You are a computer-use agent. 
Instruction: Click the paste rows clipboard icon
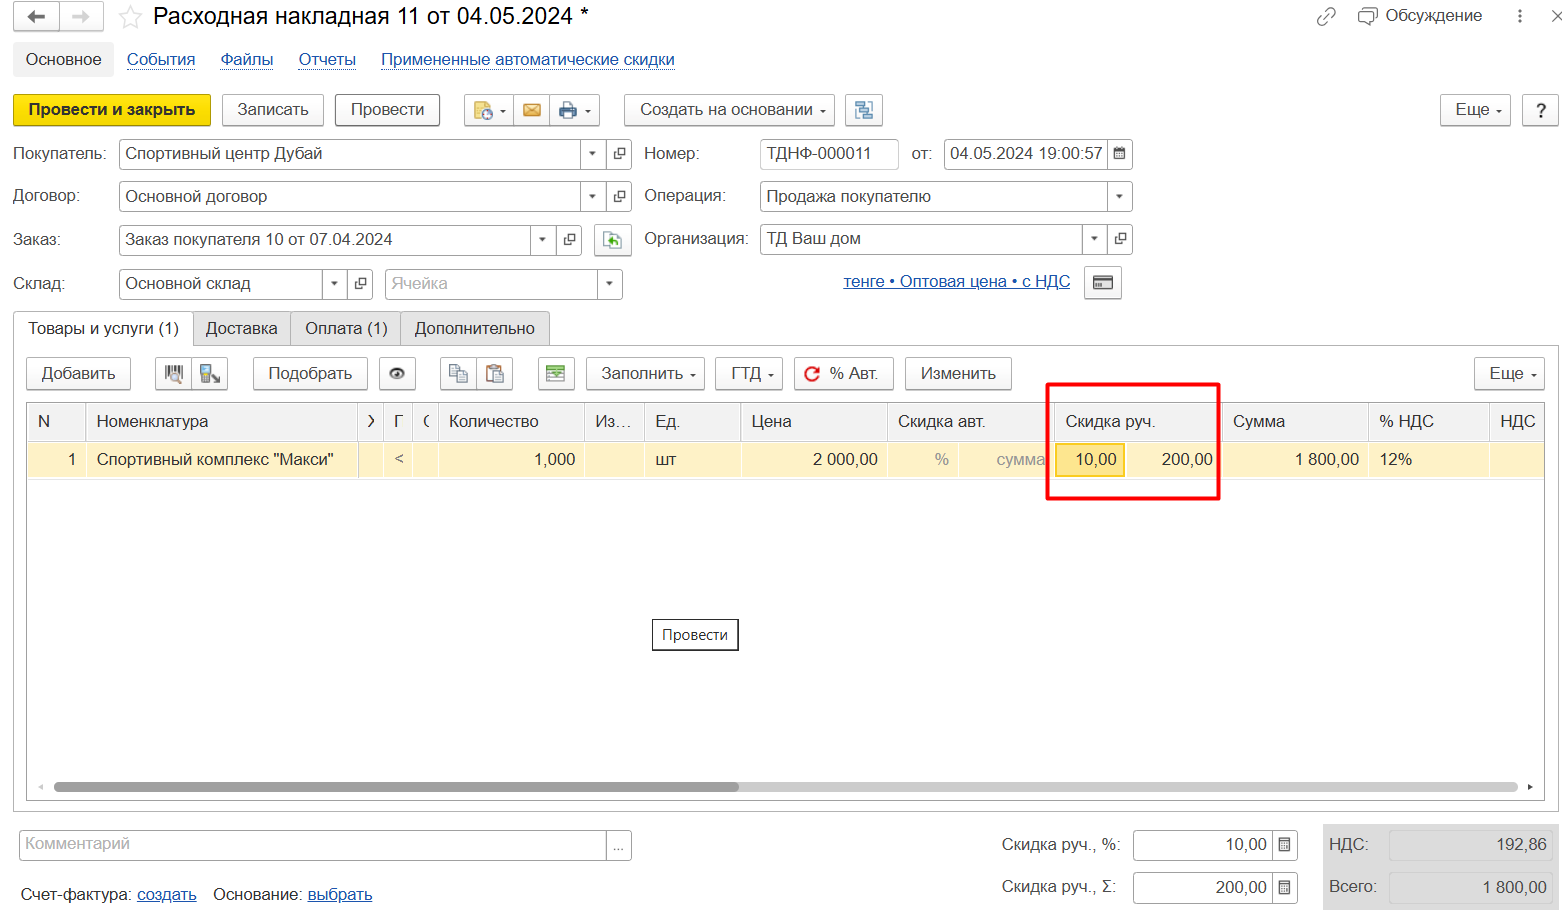pos(494,374)
